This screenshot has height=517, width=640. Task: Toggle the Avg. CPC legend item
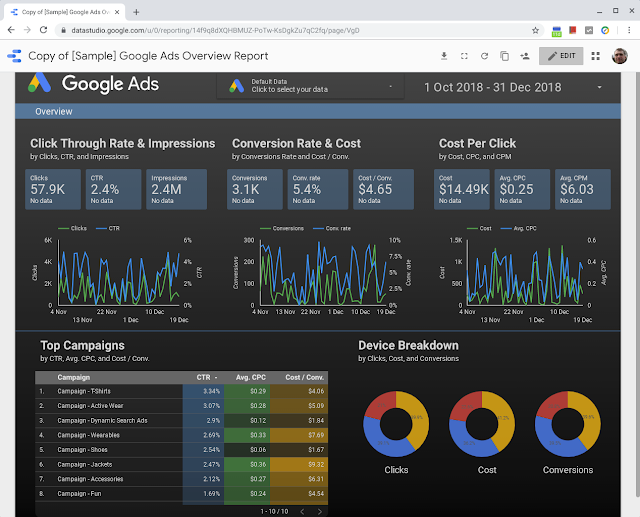518,228
